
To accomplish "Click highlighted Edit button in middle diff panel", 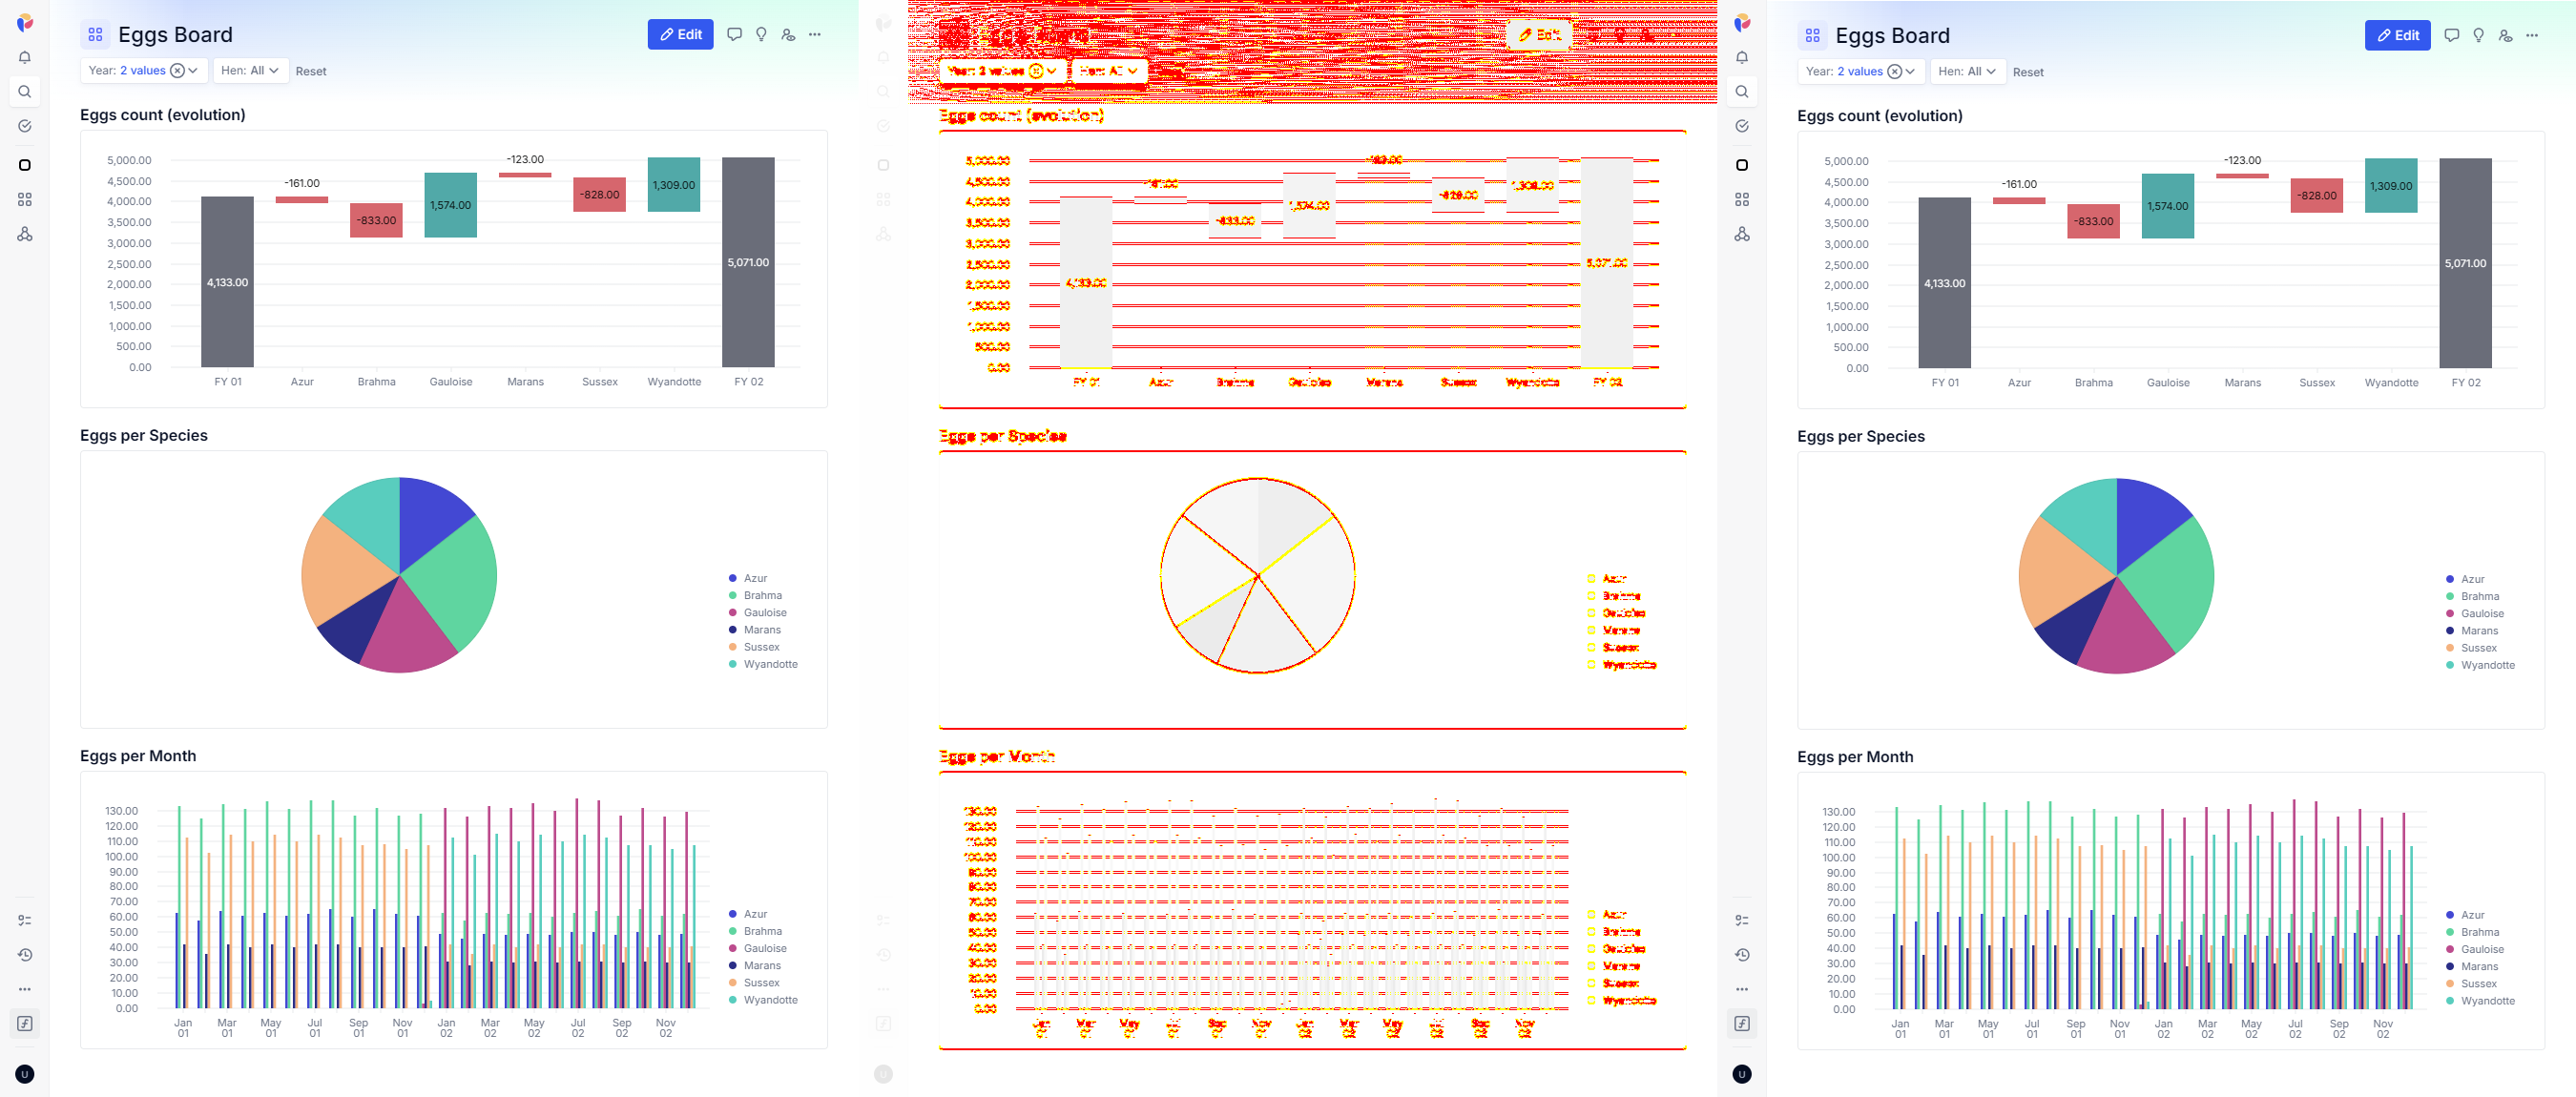I will click(1539, 34).
